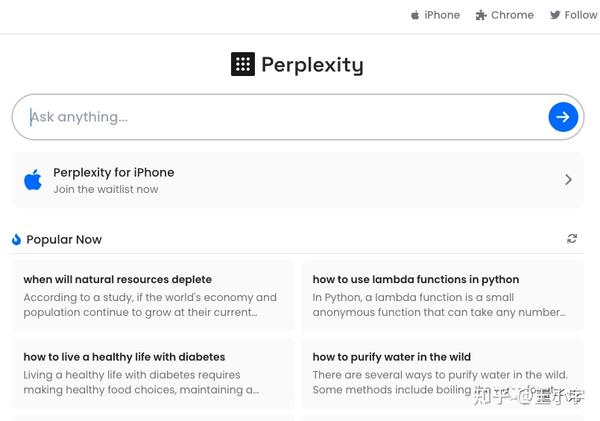Click the puzzle-piece icon beside Chrome

[481, 15]
